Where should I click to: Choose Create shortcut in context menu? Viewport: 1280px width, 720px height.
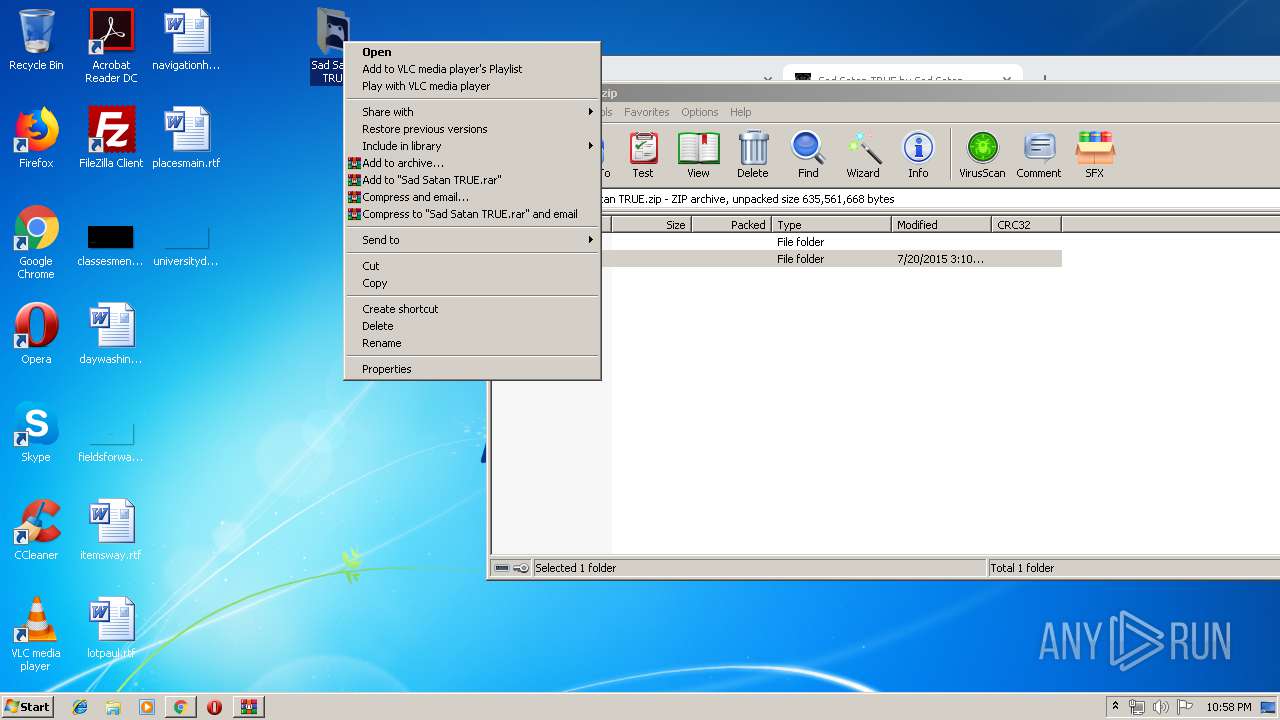click(472, 309)
